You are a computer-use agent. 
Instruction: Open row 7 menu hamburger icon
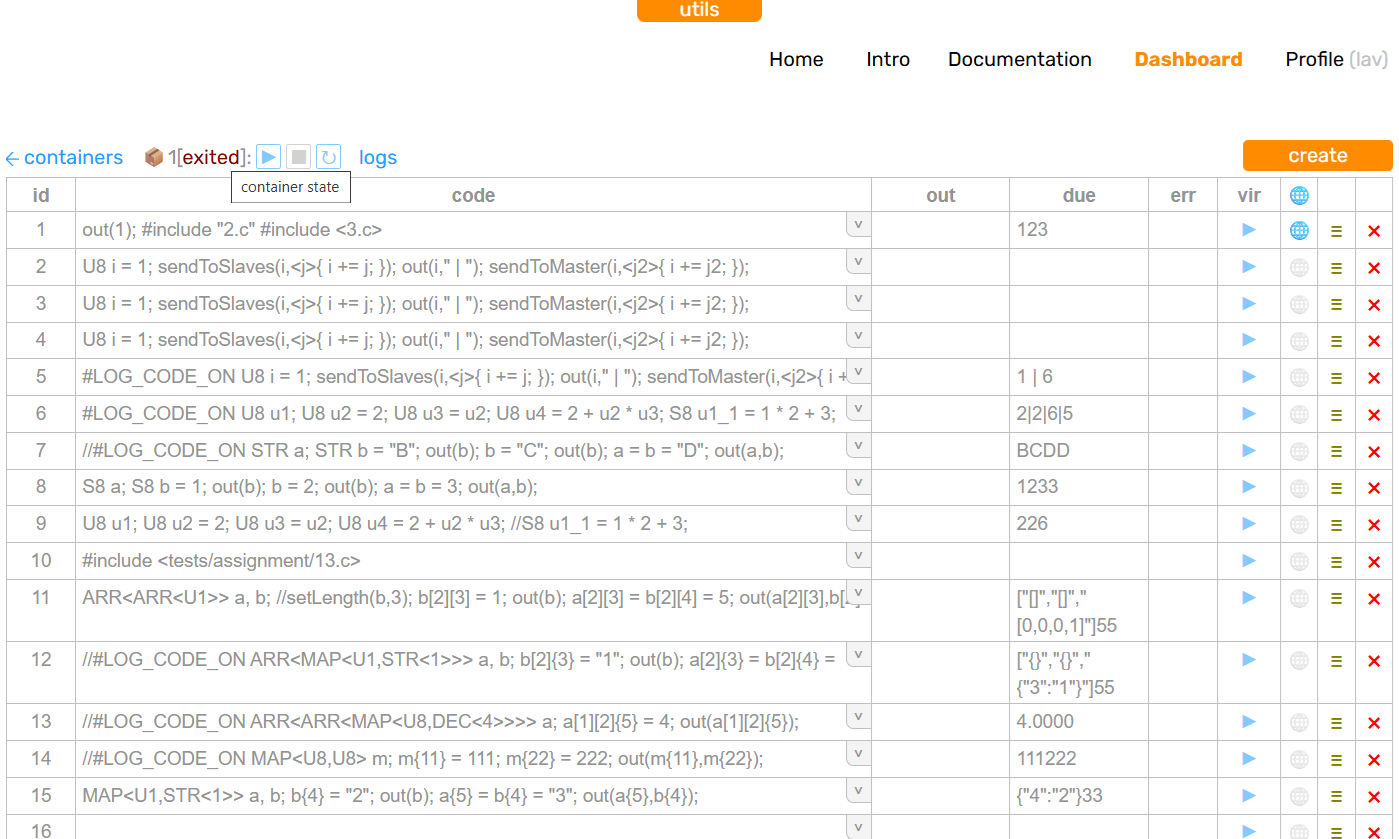[1336, 452]
